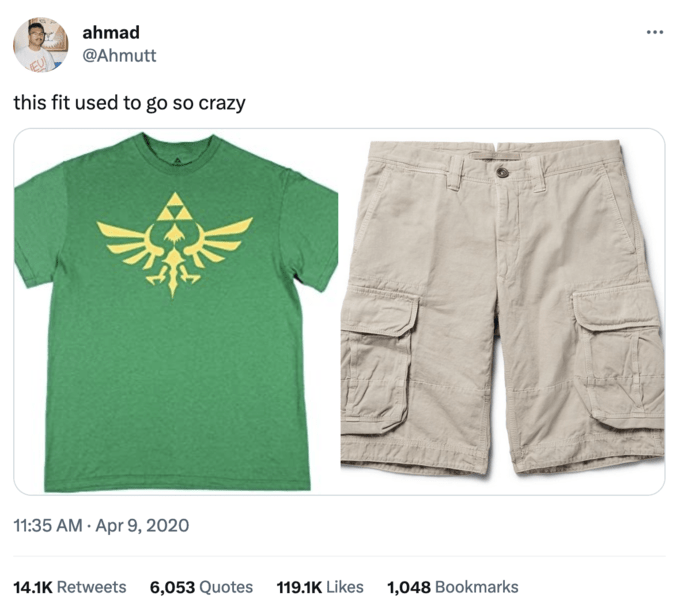Click the 1,048 Bookmarks count
Screen dimensions: 680x615
[452, 587]
